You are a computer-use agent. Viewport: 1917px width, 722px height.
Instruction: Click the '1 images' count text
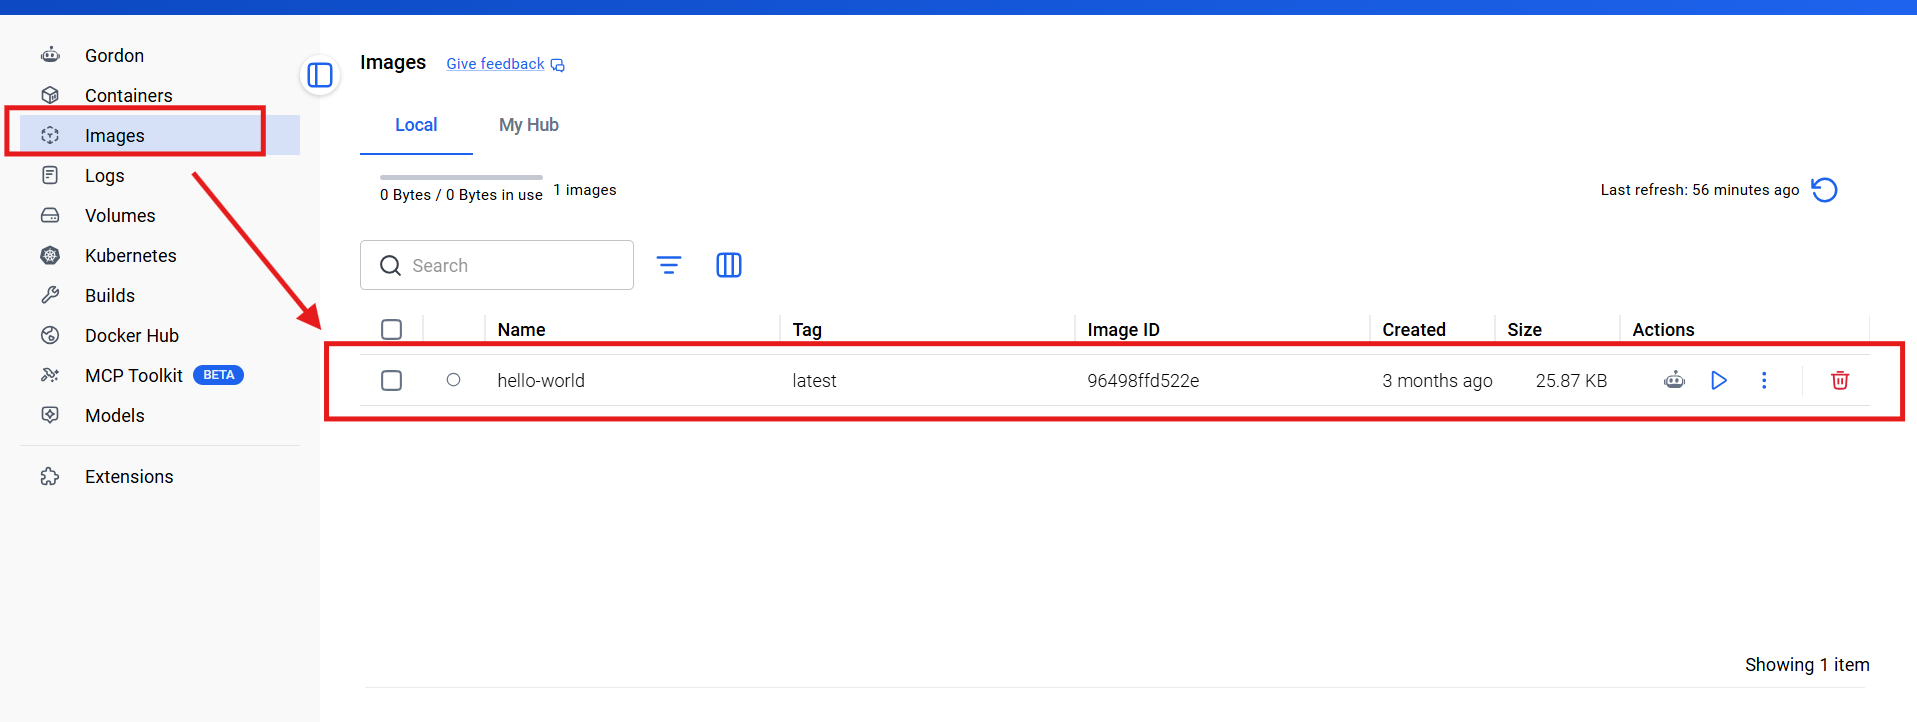(585, 190)
